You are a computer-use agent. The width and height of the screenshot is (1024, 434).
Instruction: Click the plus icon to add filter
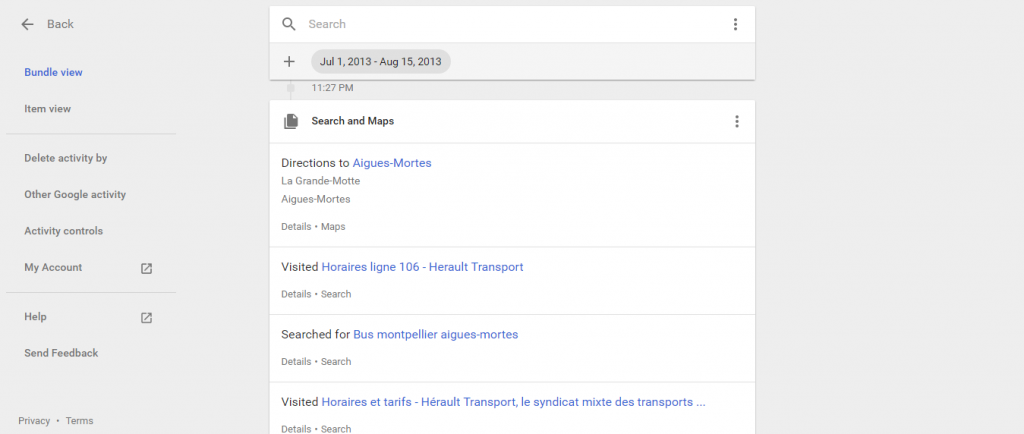(x=289, y=61)
